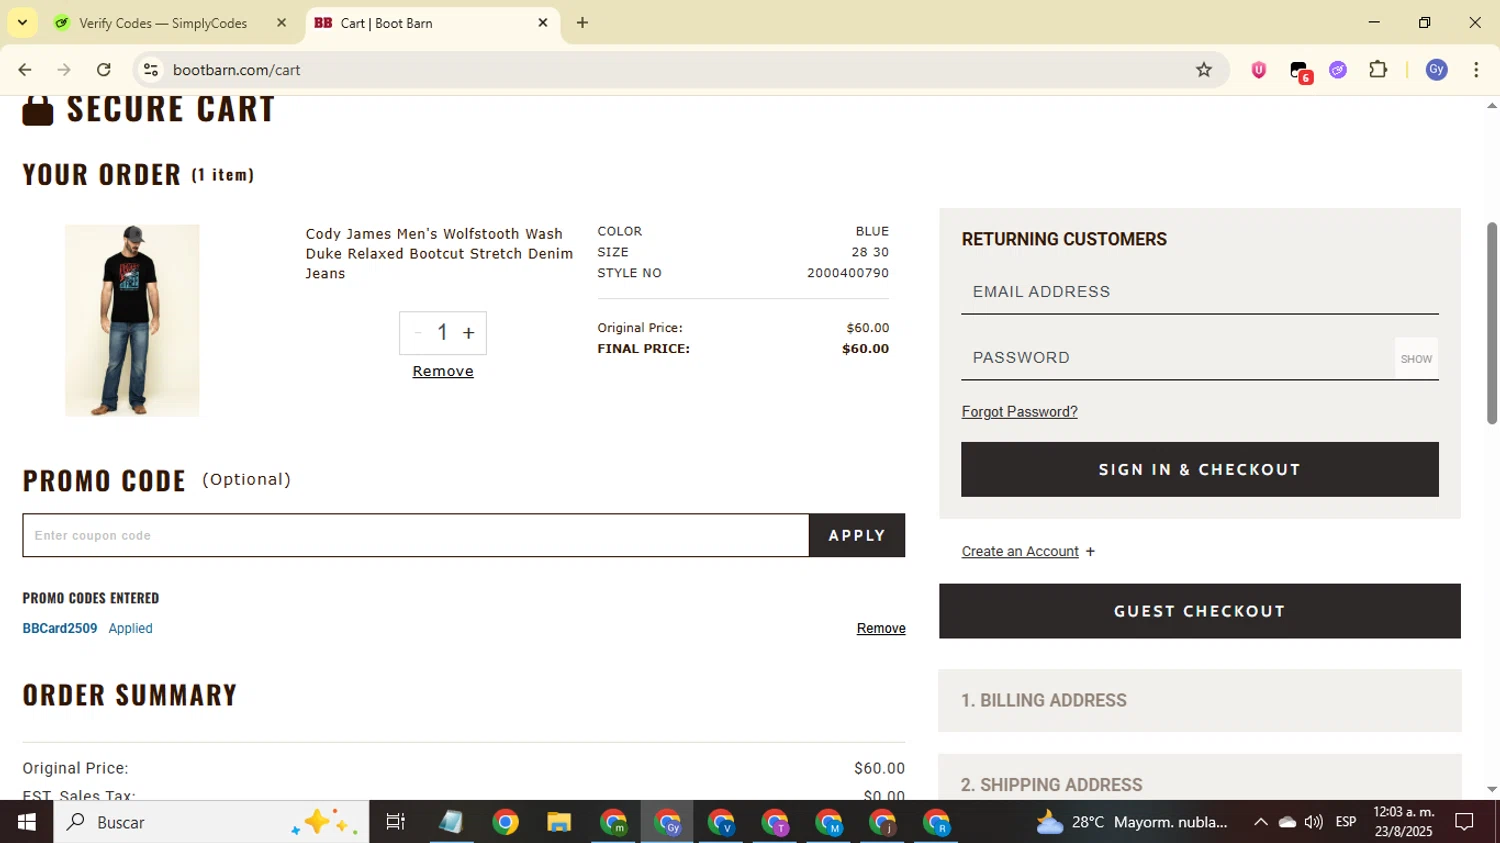Open the notepad-style taskbar app
This screenshot has width=1500, height=843.
[x=451, y=822]
